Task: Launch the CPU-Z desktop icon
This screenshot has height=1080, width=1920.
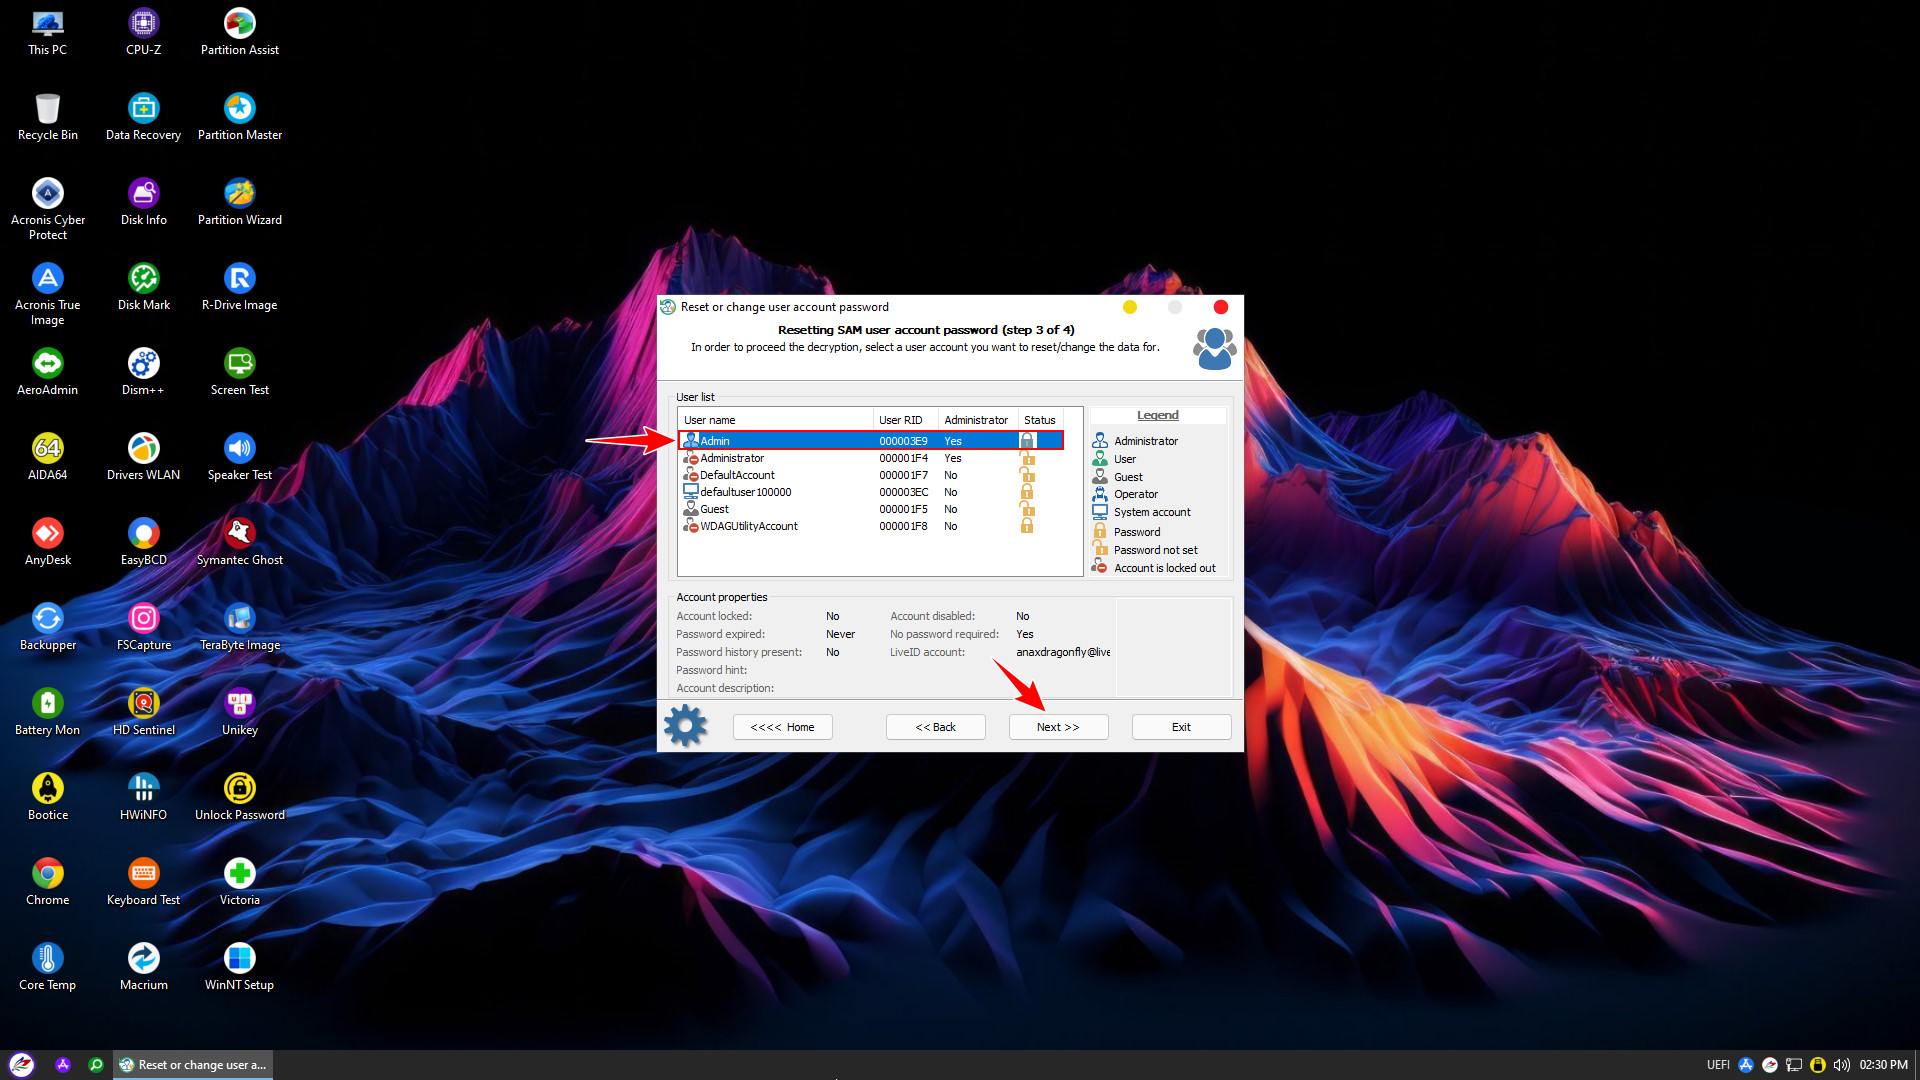Action: 143,24
